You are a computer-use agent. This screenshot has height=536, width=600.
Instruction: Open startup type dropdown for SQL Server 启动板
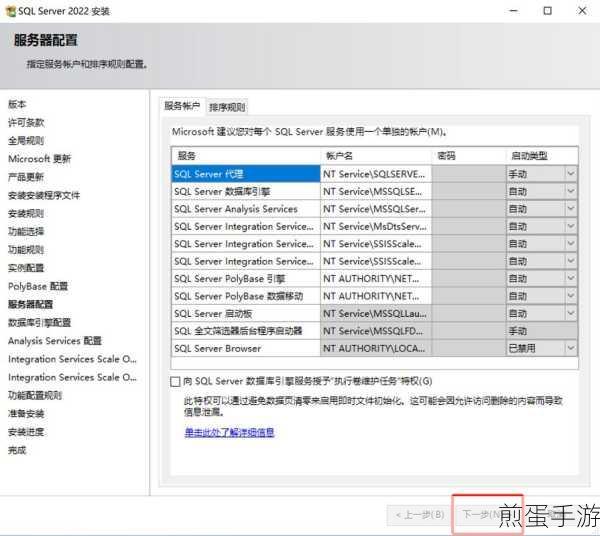571,314
